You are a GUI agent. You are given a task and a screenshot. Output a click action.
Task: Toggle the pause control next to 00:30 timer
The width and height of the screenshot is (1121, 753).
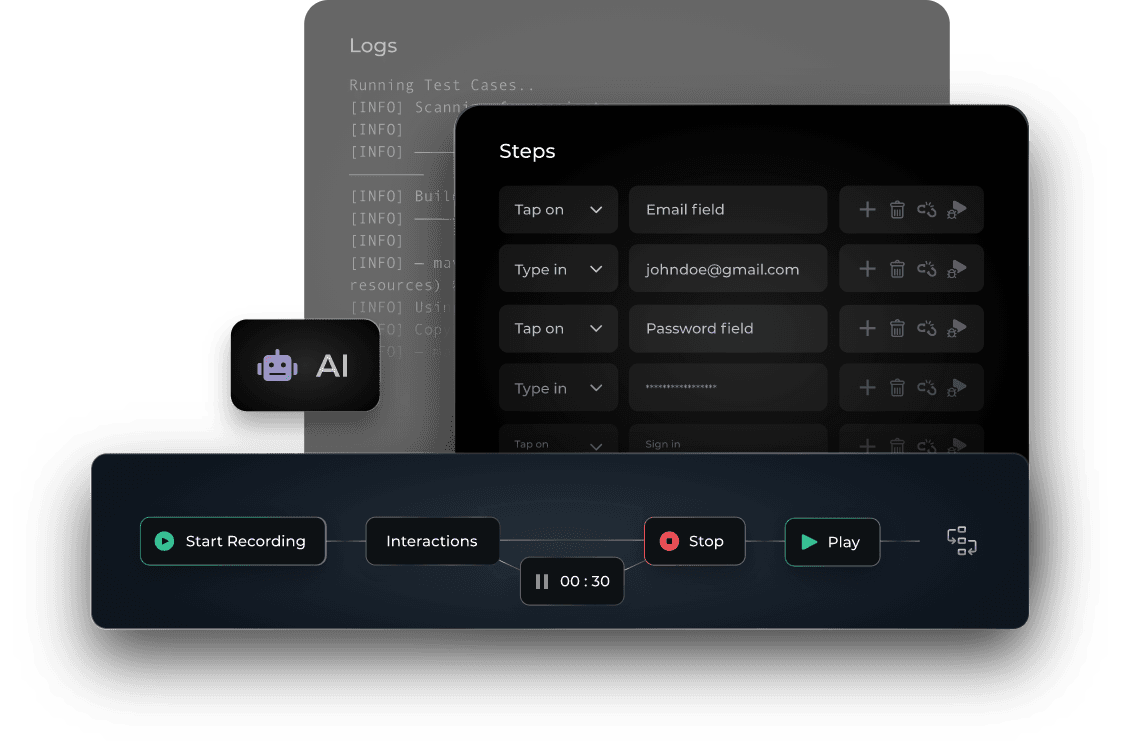[541, 581]
